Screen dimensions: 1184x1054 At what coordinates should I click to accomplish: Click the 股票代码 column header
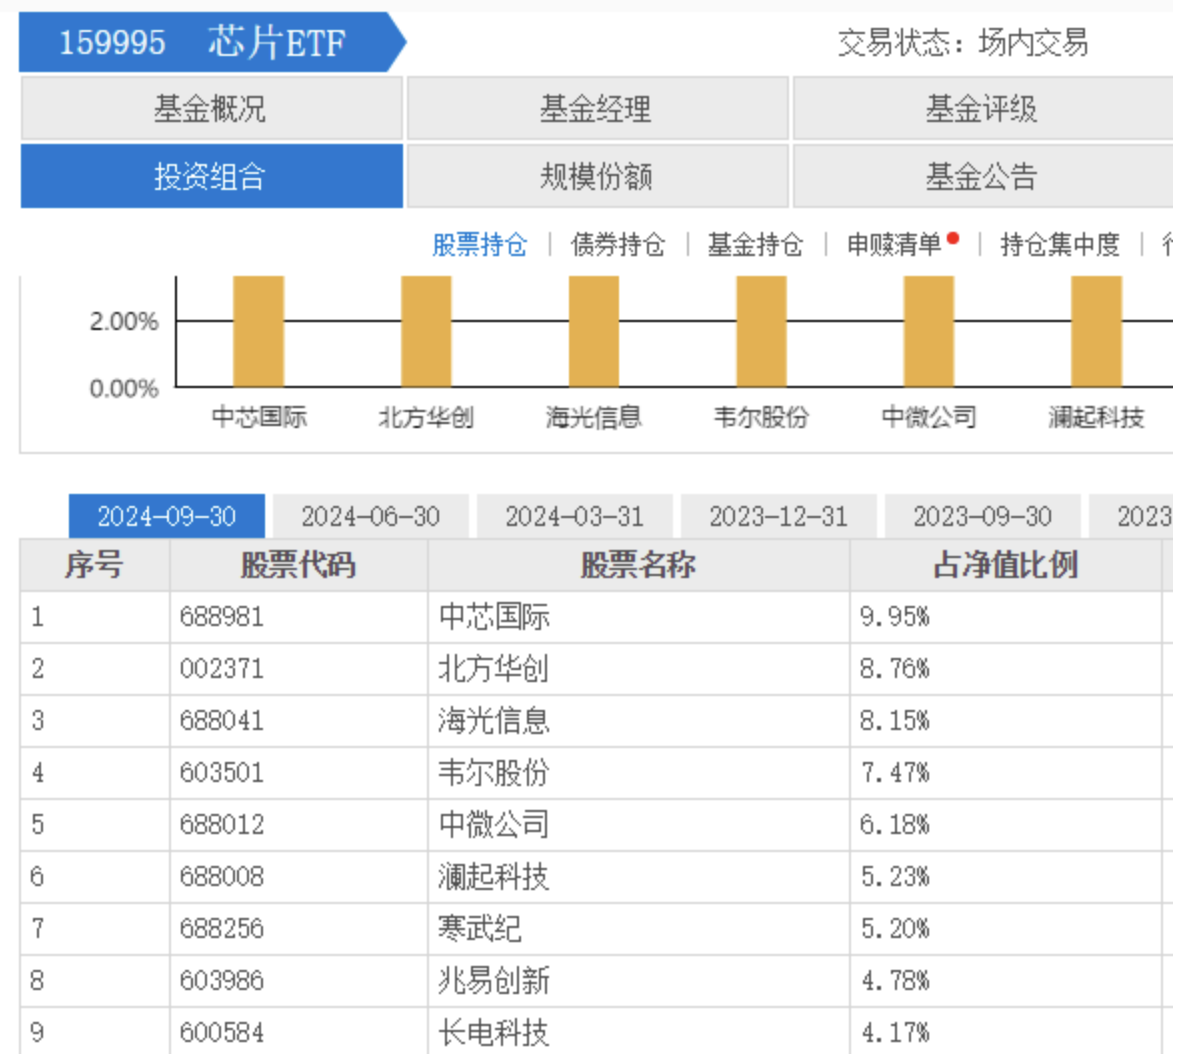point(298,565)
